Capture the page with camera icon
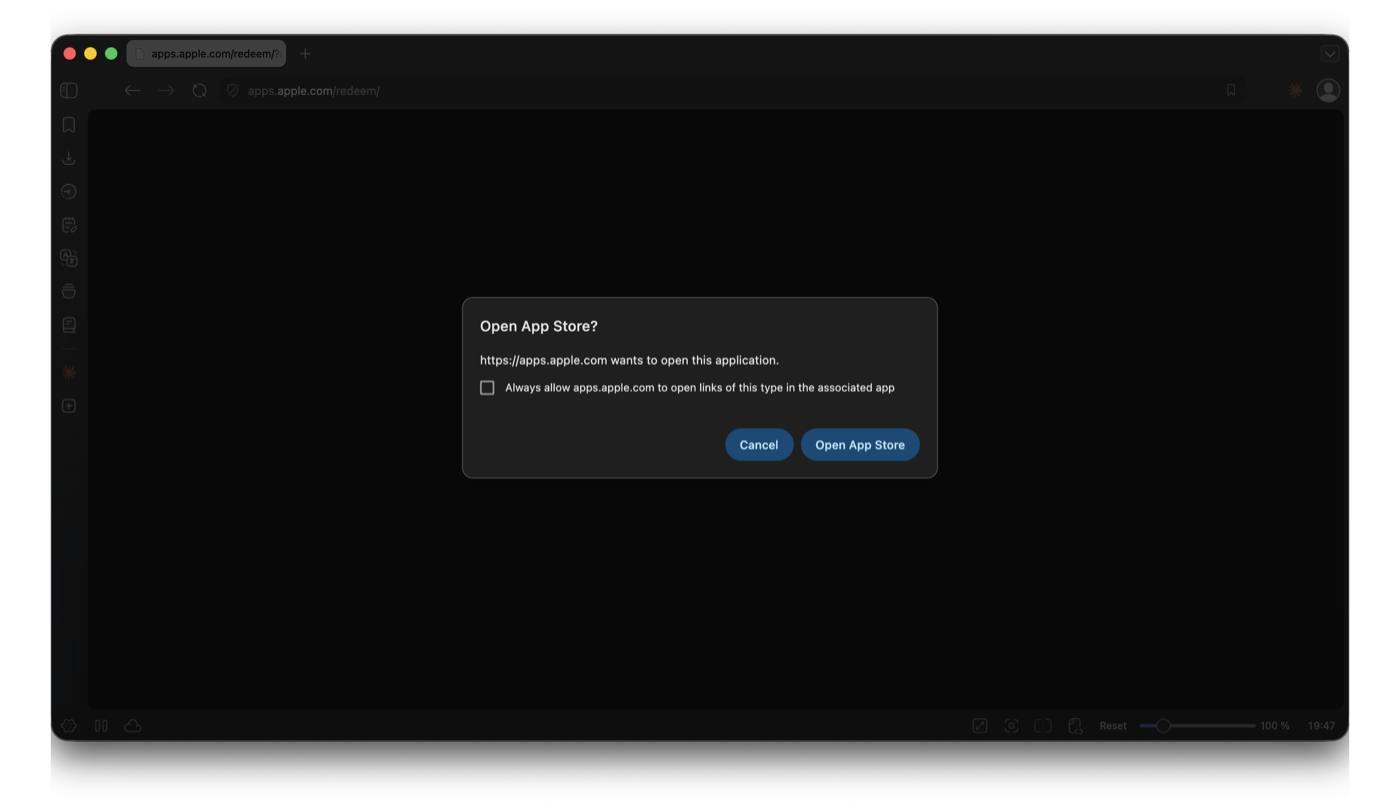The height and width of the screenshot is (808, 1400). tap(1012, 726)
